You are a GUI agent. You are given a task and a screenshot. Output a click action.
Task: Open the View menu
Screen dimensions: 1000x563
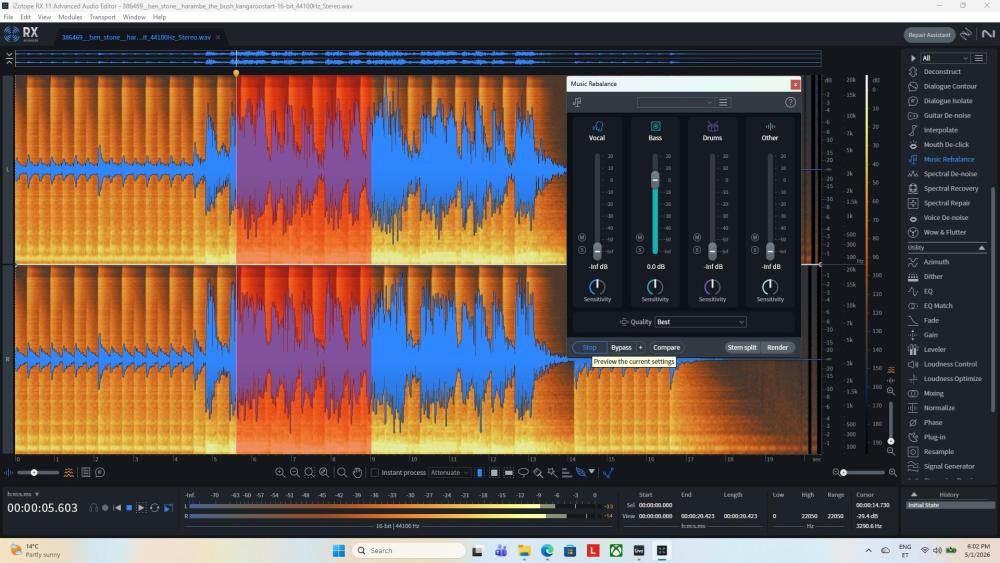(44, 17)
